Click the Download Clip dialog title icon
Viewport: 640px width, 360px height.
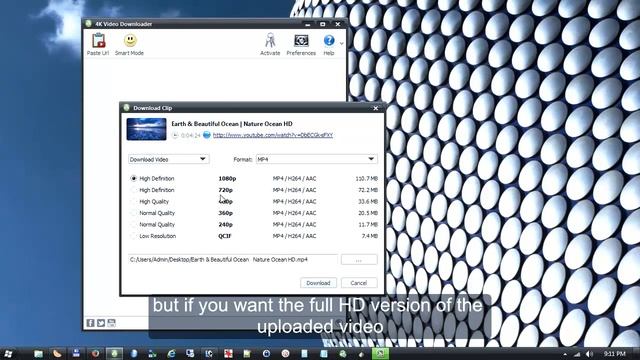pos(127,108)
